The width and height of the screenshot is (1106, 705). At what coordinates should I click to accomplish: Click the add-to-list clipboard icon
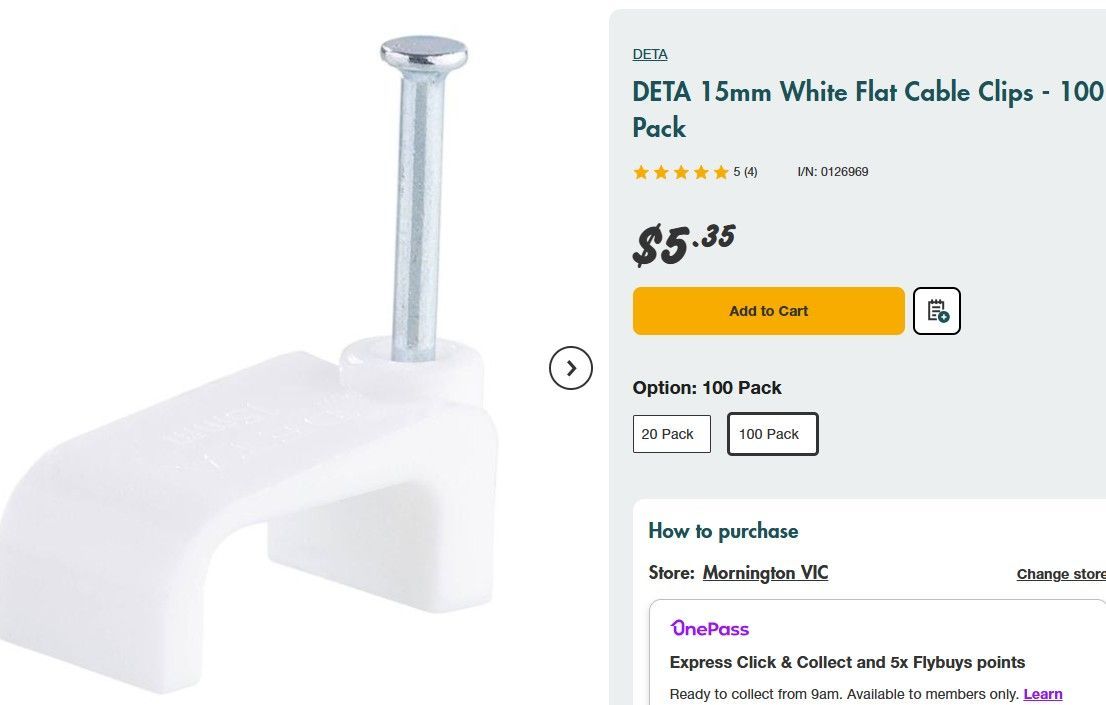(937, 311)
